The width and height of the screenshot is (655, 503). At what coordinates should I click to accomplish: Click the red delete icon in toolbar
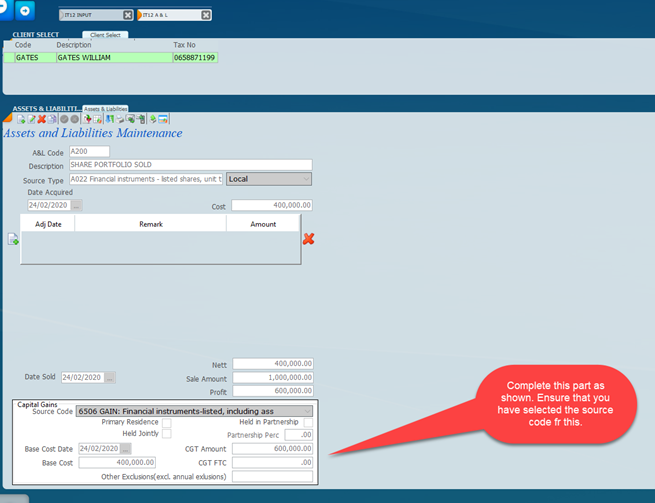pos(42,119)
